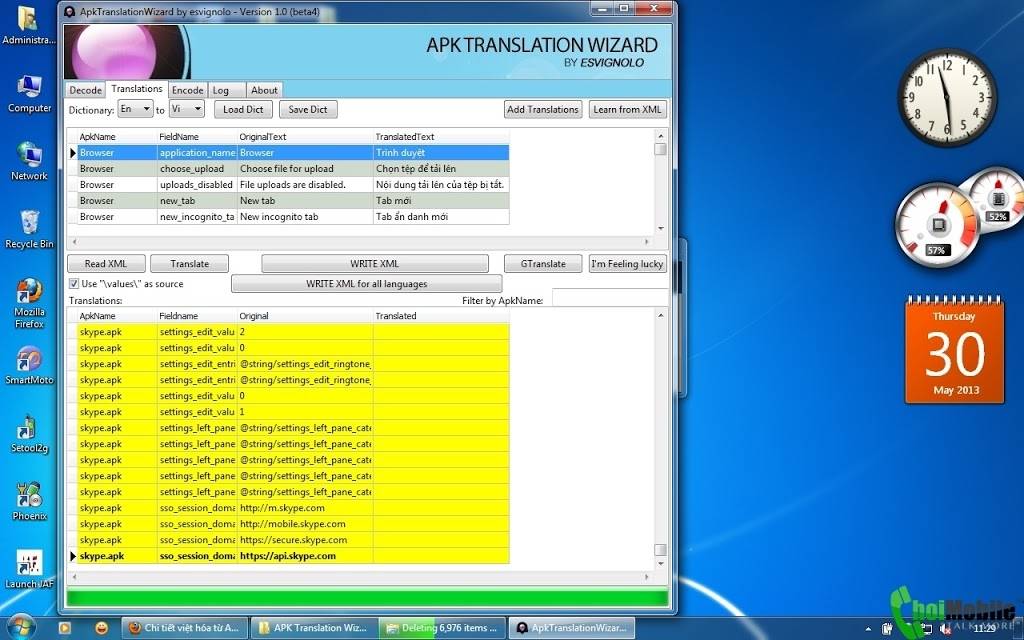Open the Network desktop icon
Screen dimensions: 1024x640
(29, 162)
